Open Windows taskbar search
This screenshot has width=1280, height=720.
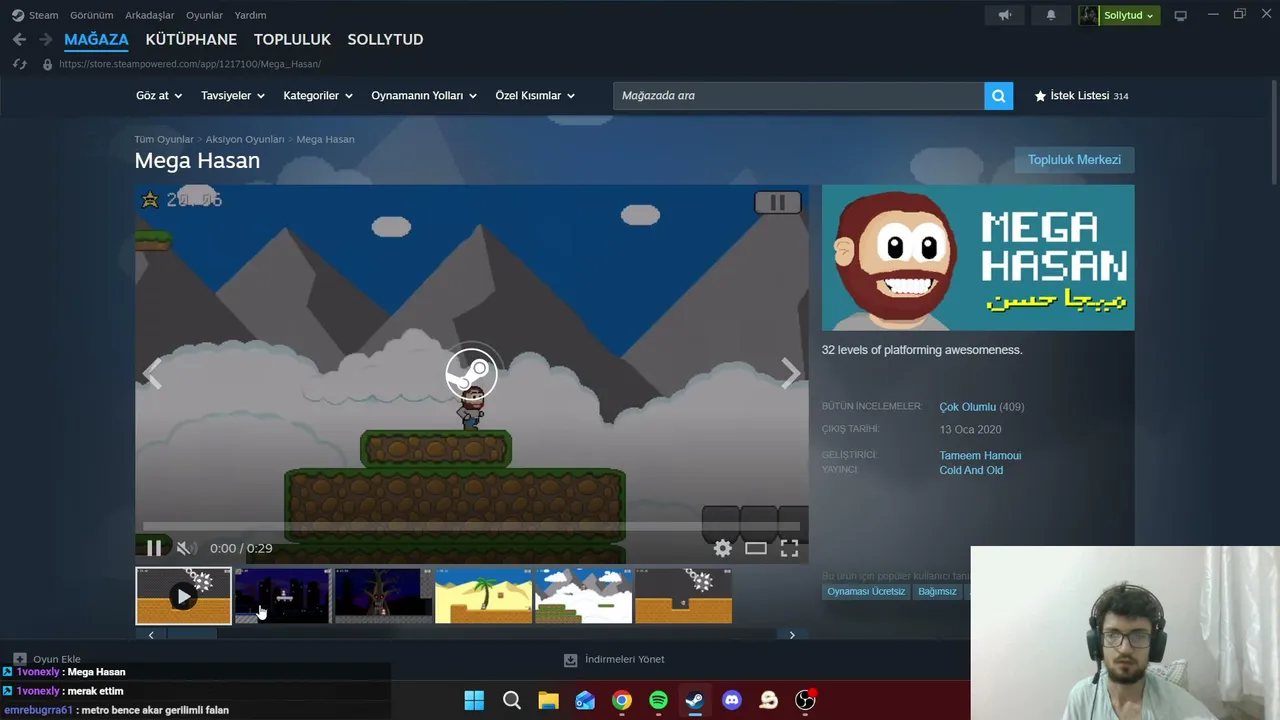pyautogui.click(x=511, y=700)
